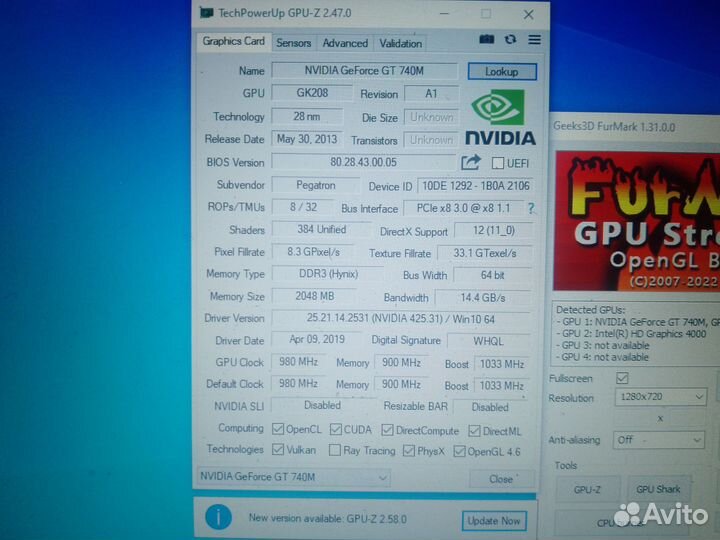The image size is (720, 540).
Task: Click the refresh icon in GPU-Z header
Action: (511, 40)
